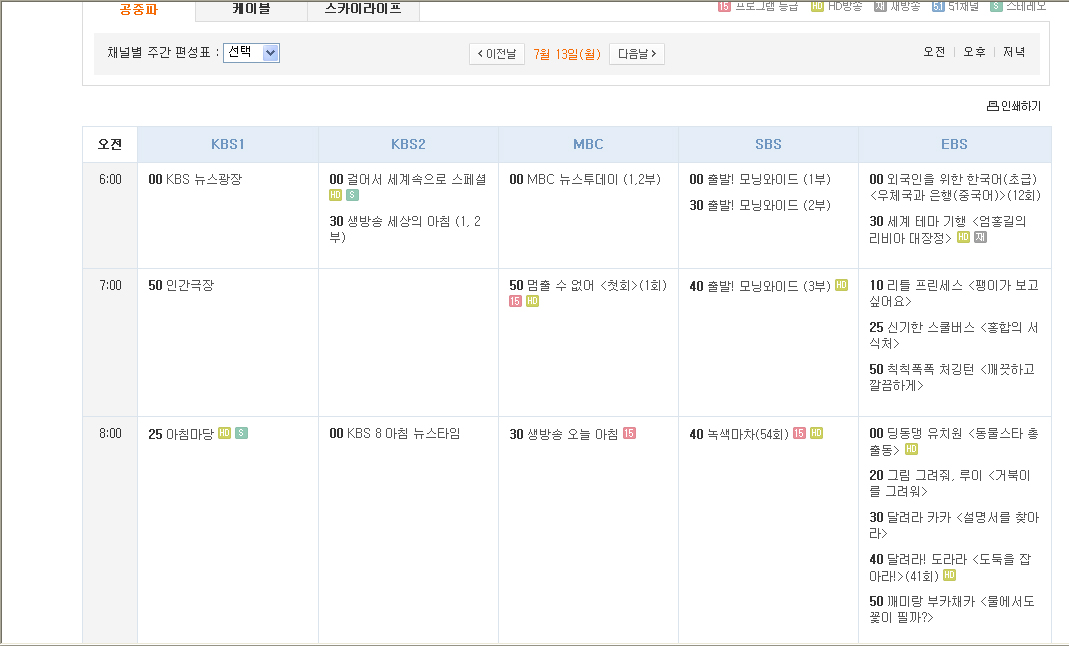Viewport: 1069px width, 646px height.
Task: Click HD icon after 달려라! 도라라 (41회)
Action: point(949,575)
